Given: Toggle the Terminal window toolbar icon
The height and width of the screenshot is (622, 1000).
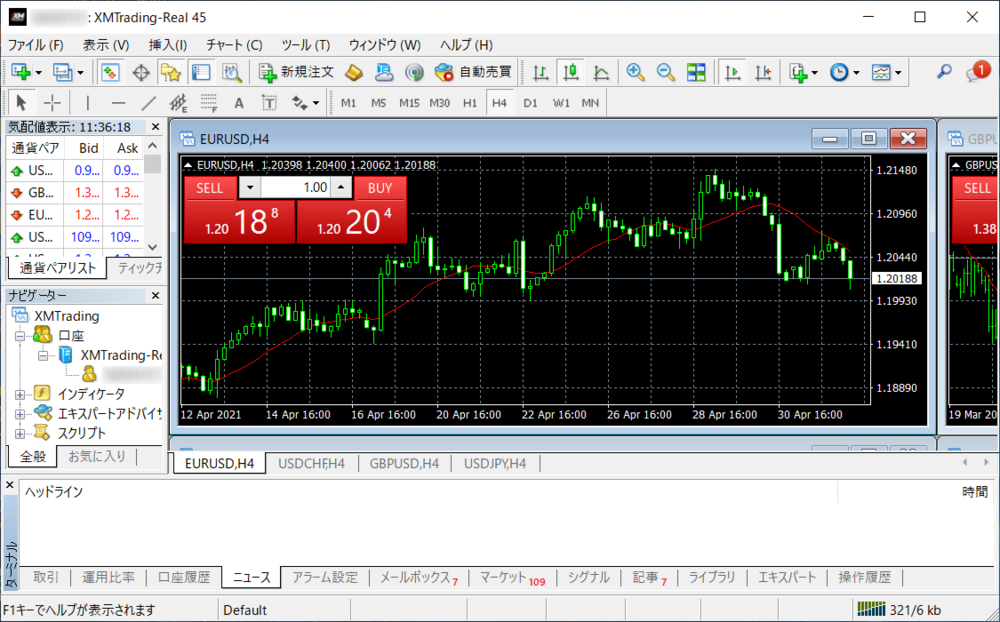Looking at the screenshot, I should (x=201, y=72).
